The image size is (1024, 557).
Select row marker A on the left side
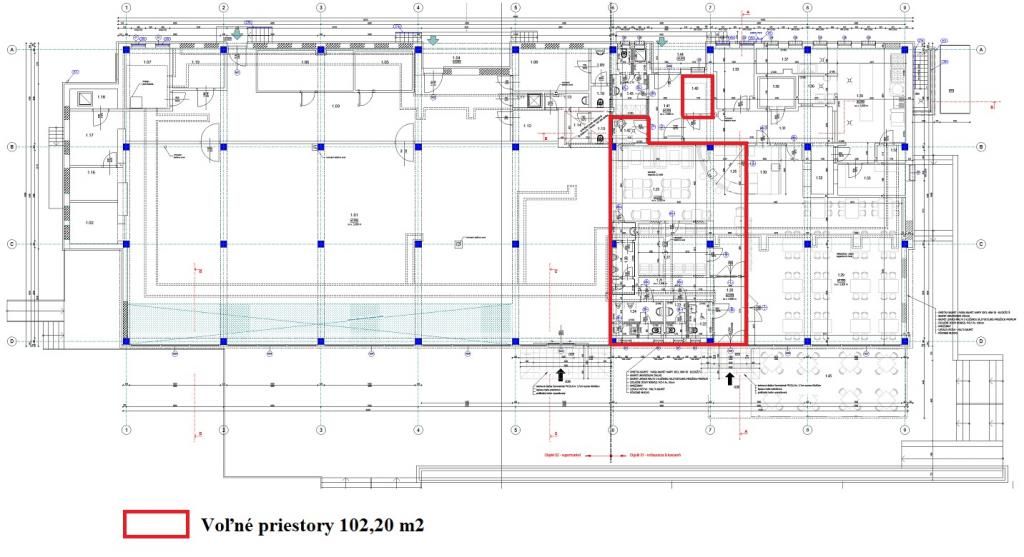pyautogui.click(x=11, y=49)
